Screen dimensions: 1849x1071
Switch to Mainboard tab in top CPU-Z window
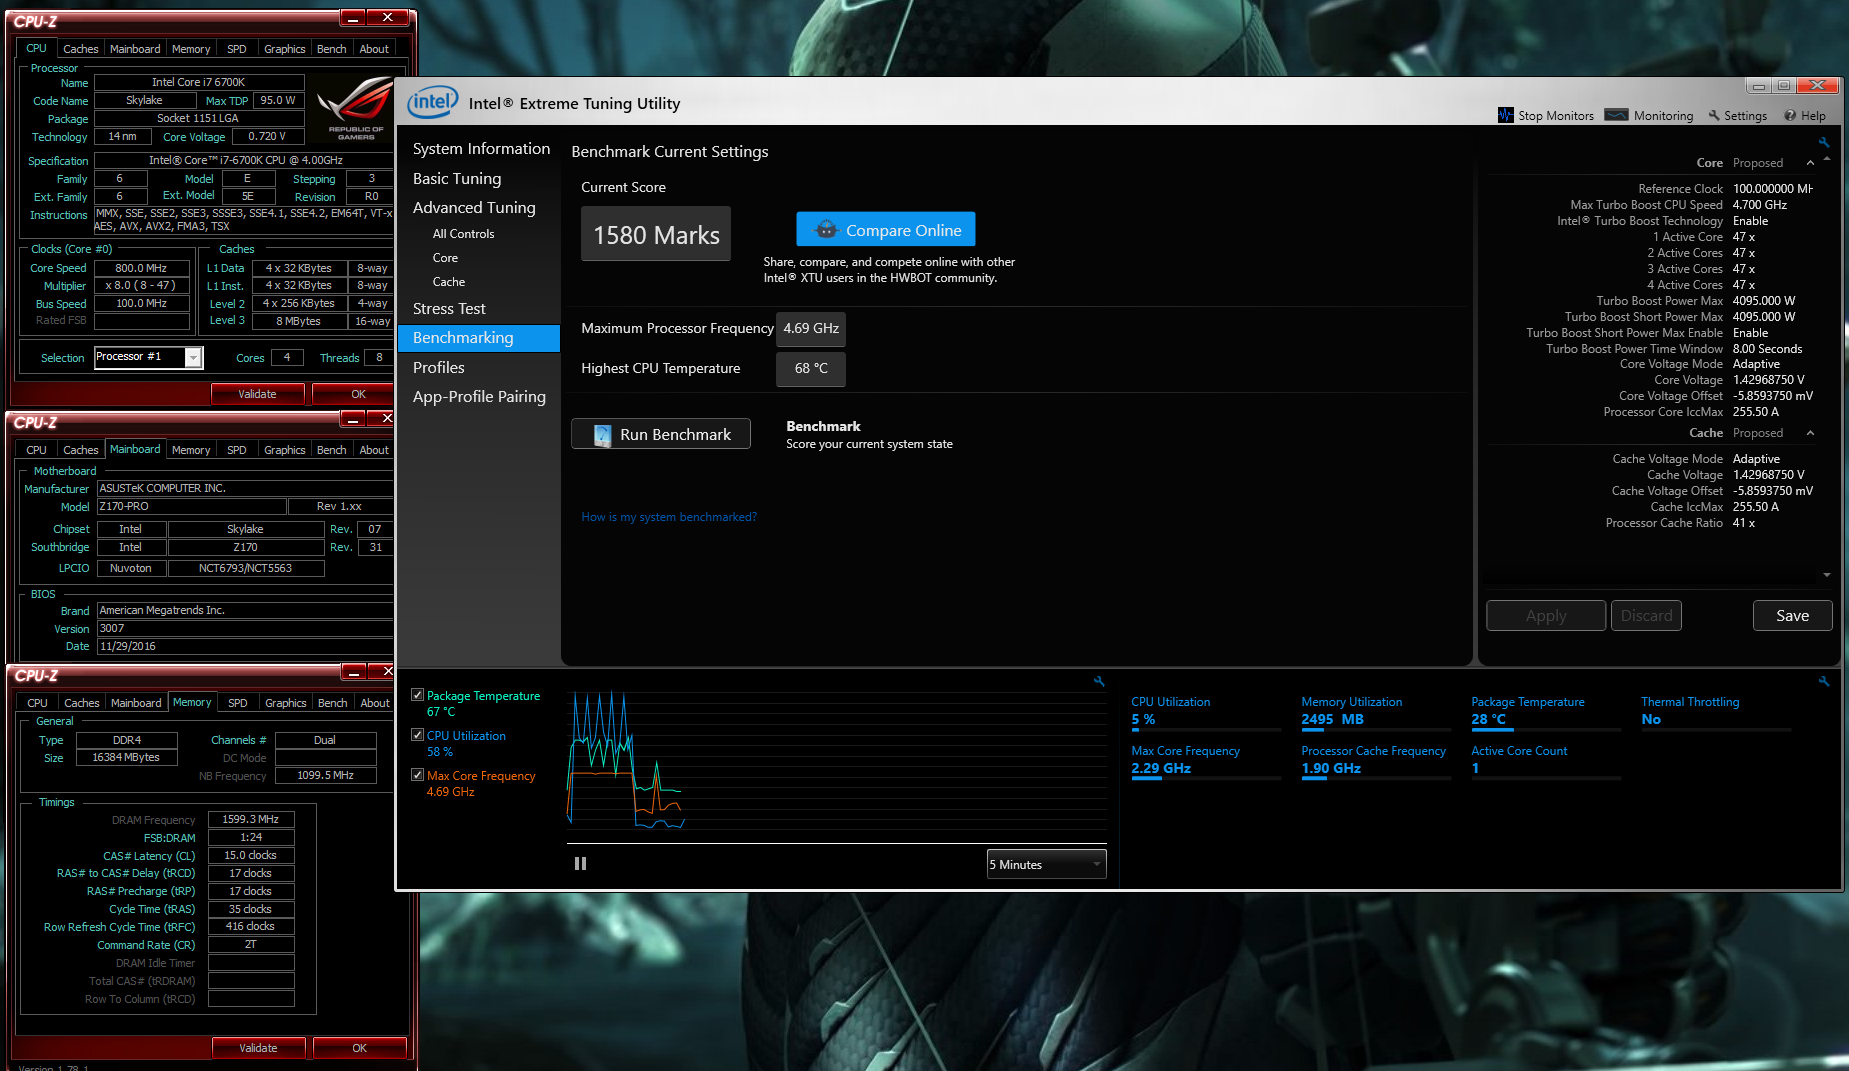(135, 49)
